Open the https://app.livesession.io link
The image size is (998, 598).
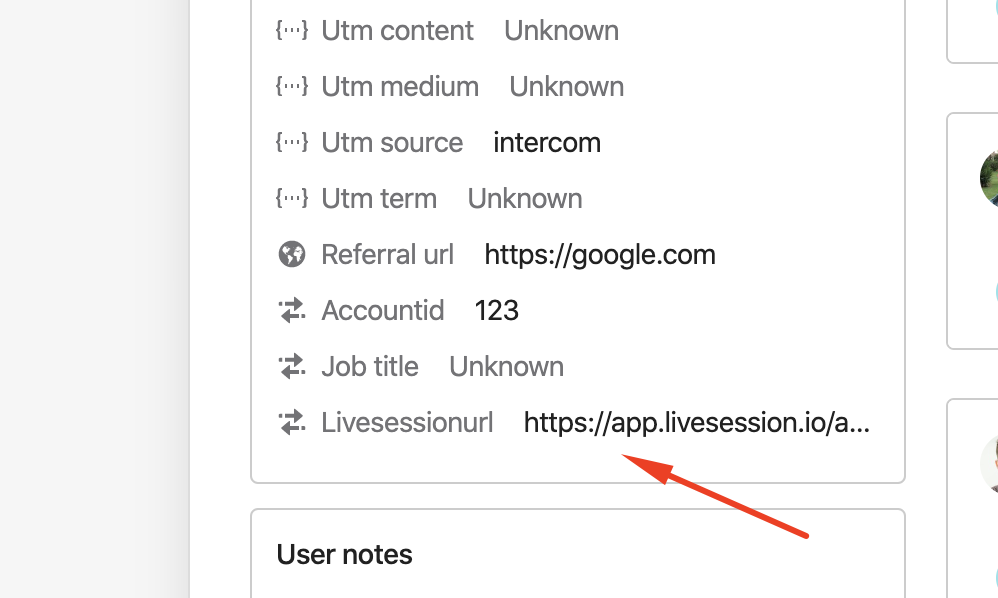coord(696,422)
